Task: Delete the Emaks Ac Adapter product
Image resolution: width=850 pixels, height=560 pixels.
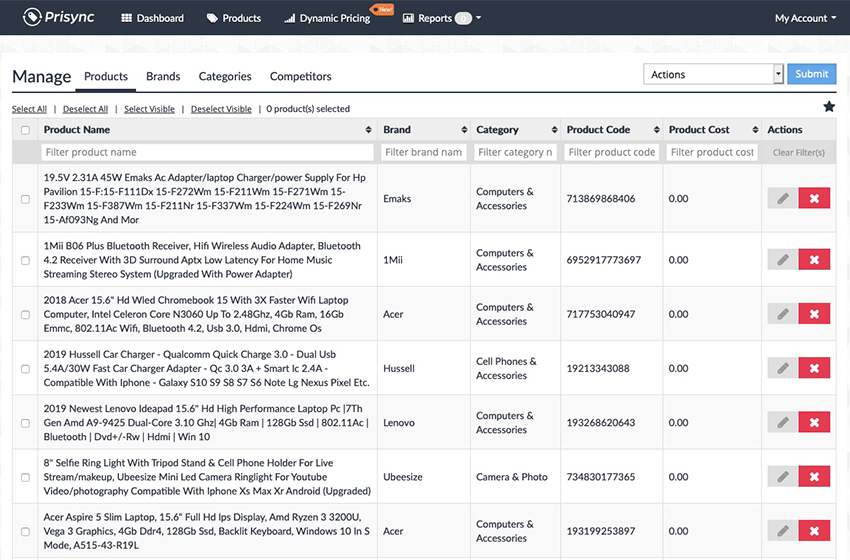Action: click(814, 198)
